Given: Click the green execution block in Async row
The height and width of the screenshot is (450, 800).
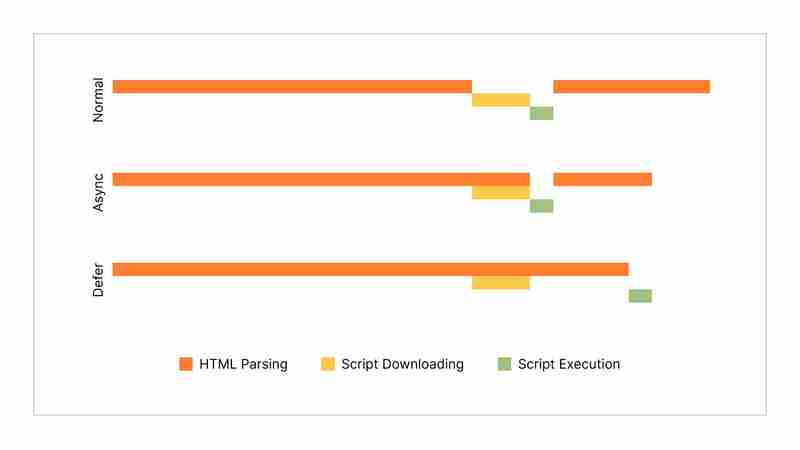Looking at the screenshot, I should click(x=541, y=206).
